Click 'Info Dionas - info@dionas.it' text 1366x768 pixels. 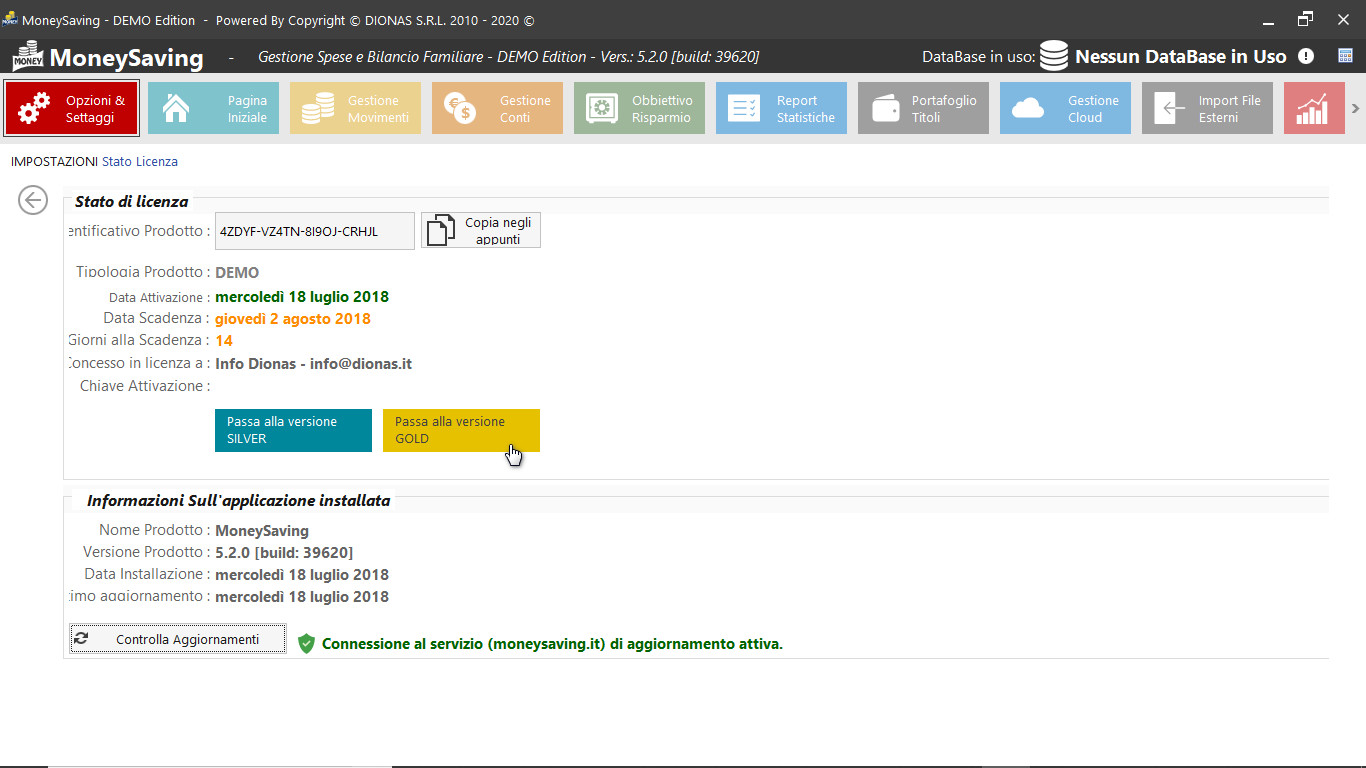click(x=314, y=364)
